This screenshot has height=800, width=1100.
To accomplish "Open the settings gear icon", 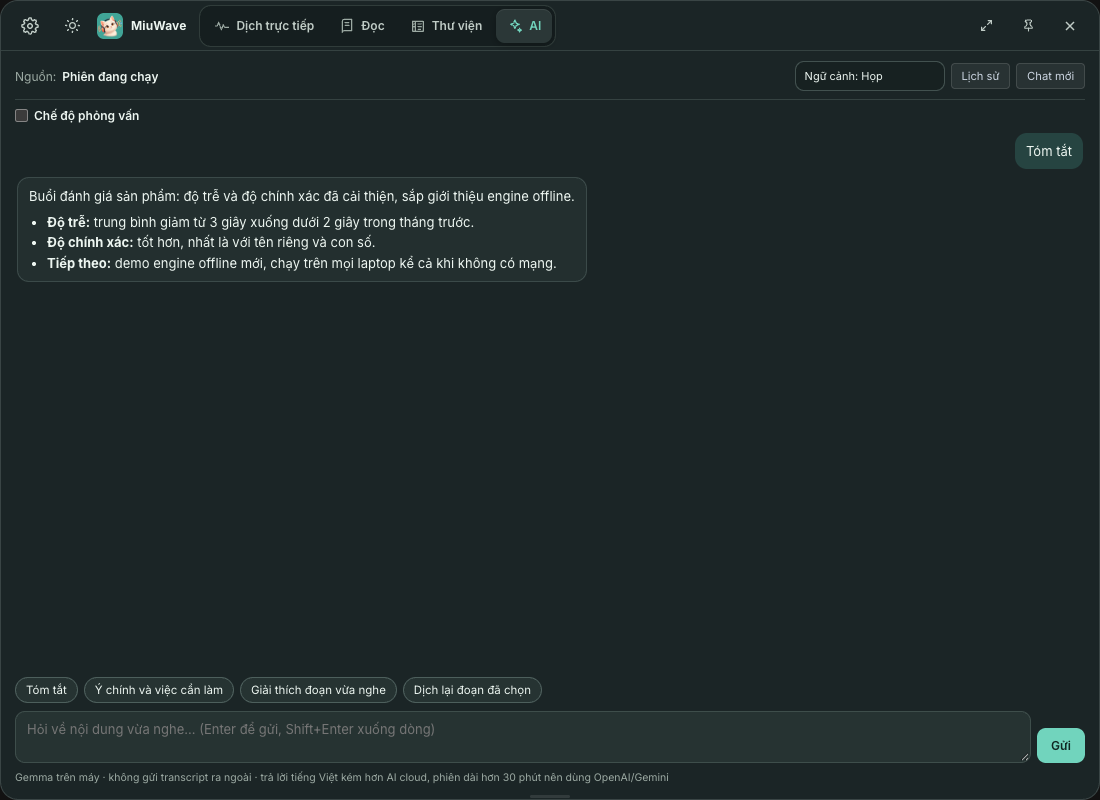I will point(29,26).
